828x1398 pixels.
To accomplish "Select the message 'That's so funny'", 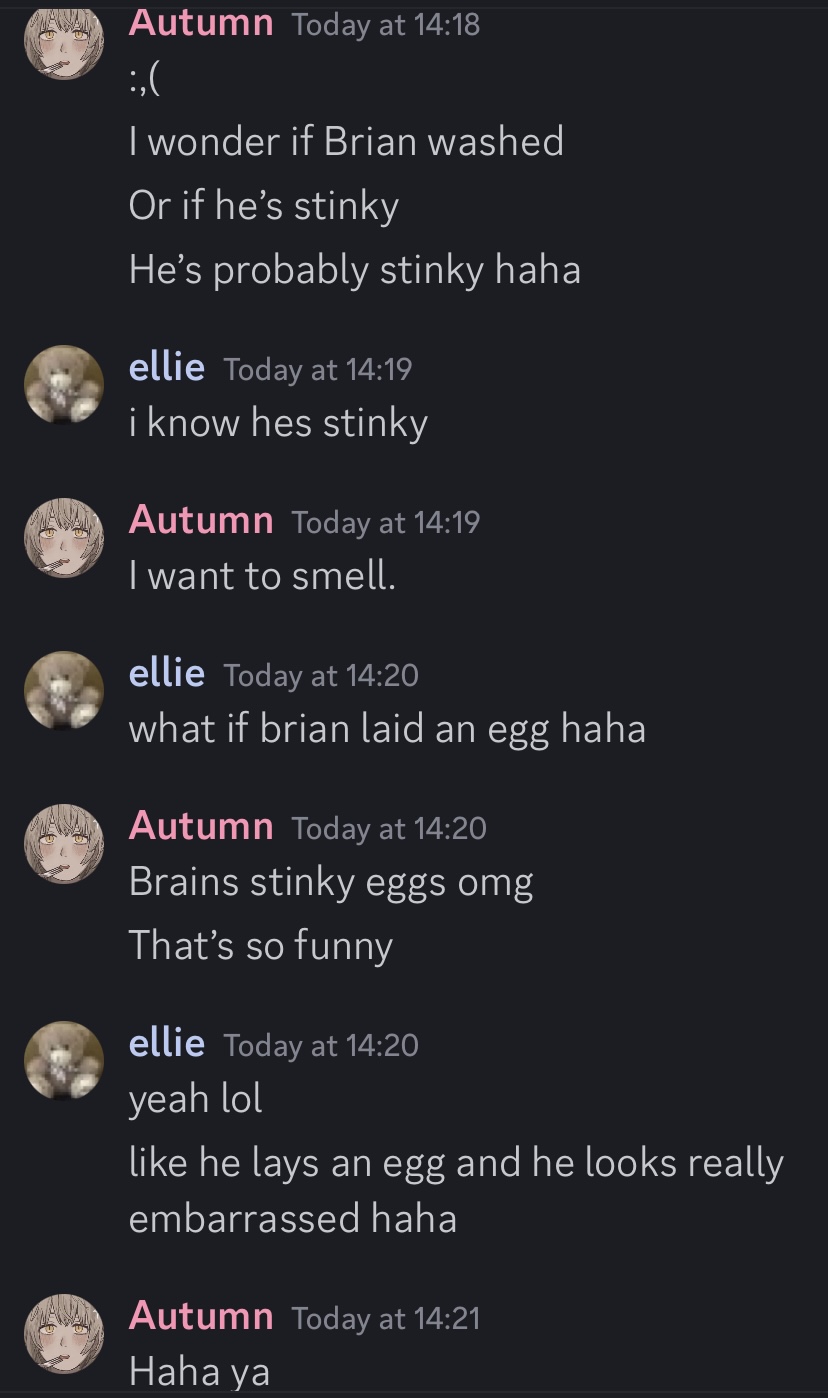I will point(261,946).
